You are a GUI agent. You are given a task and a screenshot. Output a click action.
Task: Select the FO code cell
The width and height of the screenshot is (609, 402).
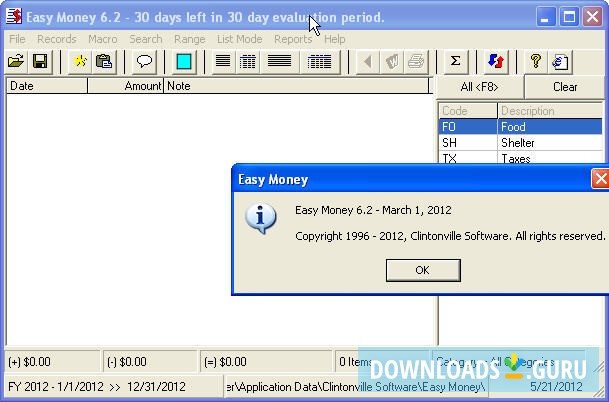click(x=468, y=127)
